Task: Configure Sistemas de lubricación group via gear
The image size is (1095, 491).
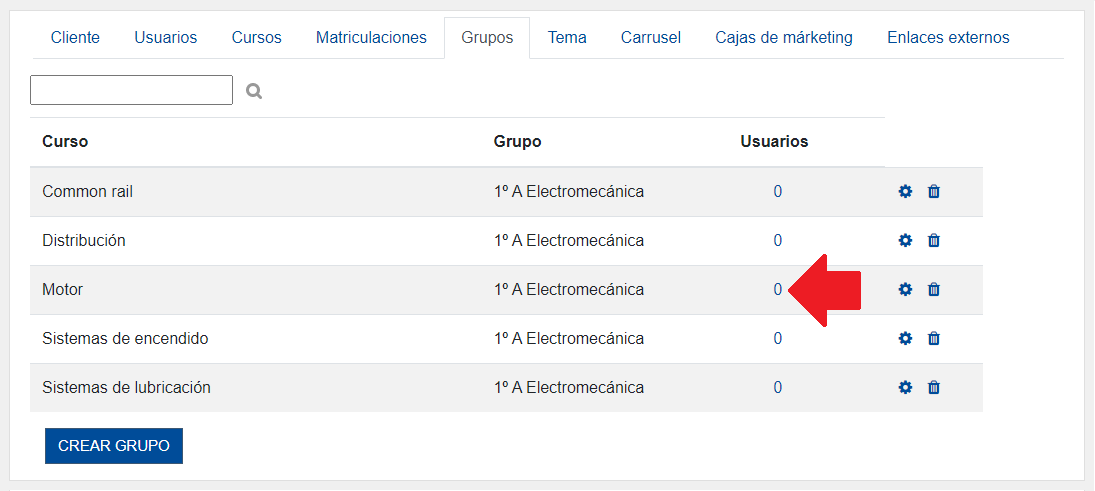Action: (905, 387)
